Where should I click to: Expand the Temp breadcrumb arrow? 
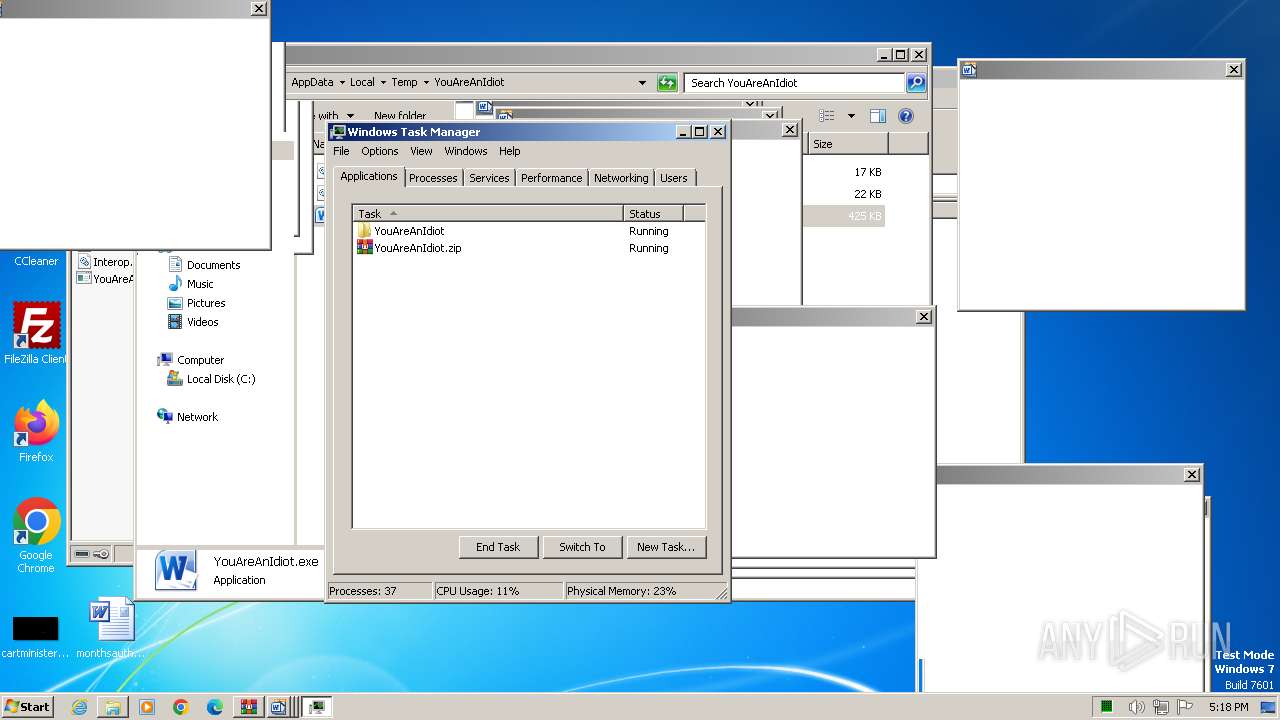pyautogui.click(x=425, y=83)
